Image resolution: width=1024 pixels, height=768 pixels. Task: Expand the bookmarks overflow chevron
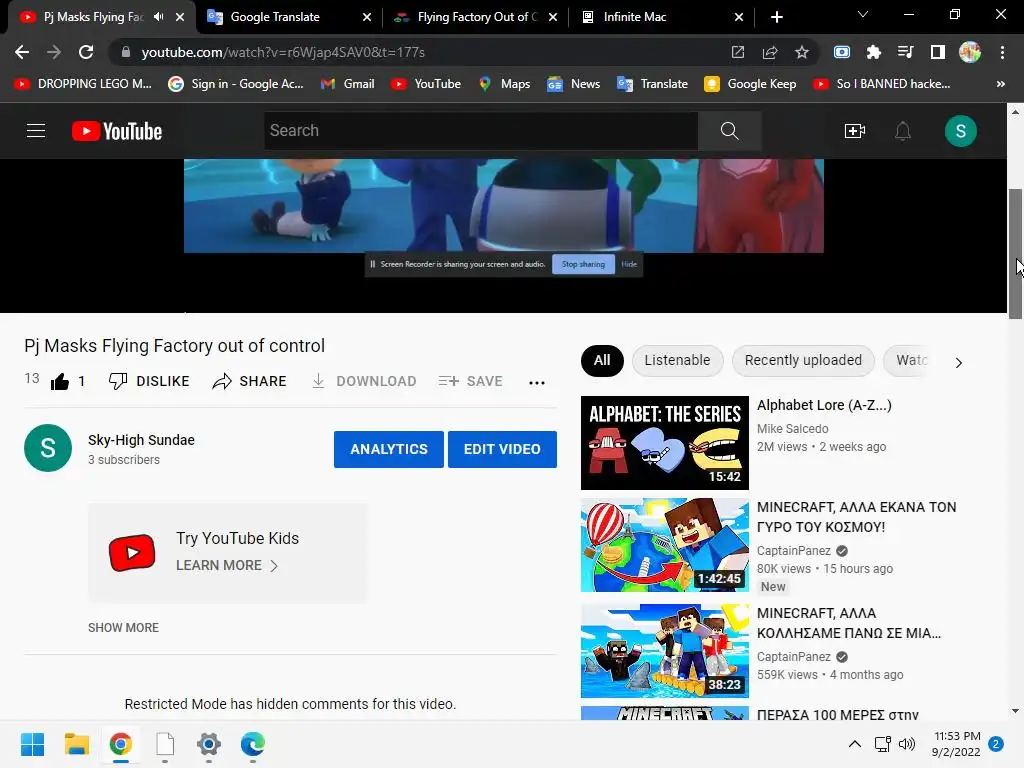tap(1000, 84)
